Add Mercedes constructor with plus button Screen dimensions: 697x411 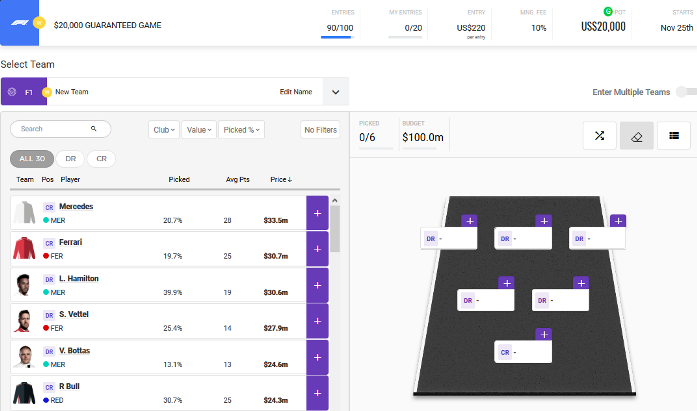tap(317, 213)
